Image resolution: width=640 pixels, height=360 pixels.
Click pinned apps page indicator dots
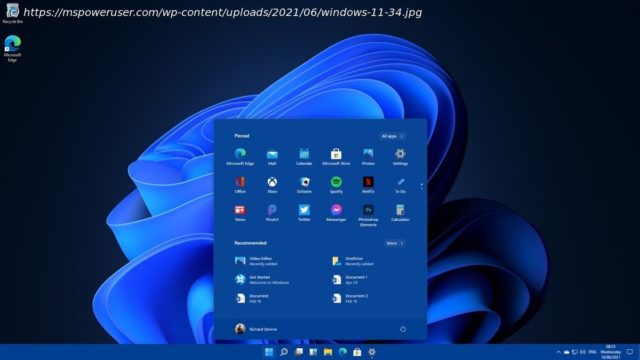coord(422,187)
